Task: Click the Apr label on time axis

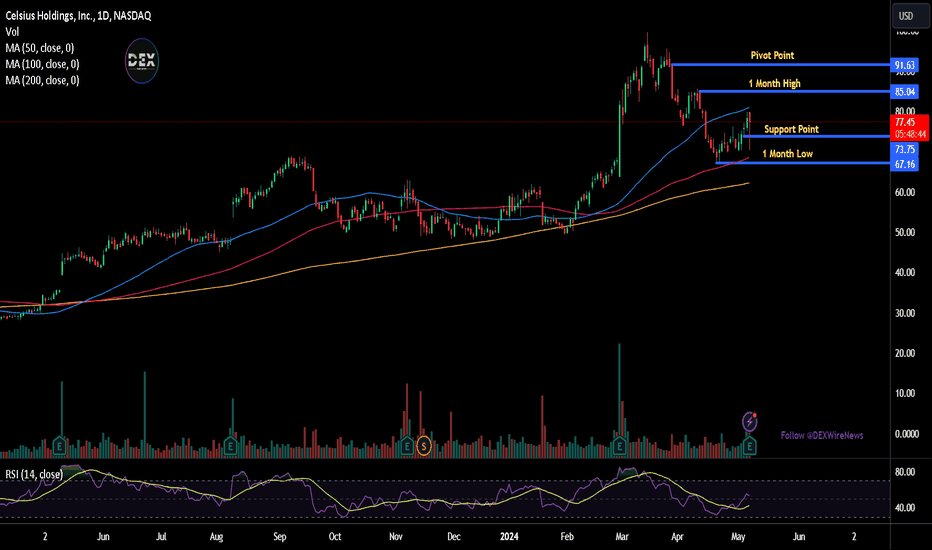Action: click(x=677, y=536)
